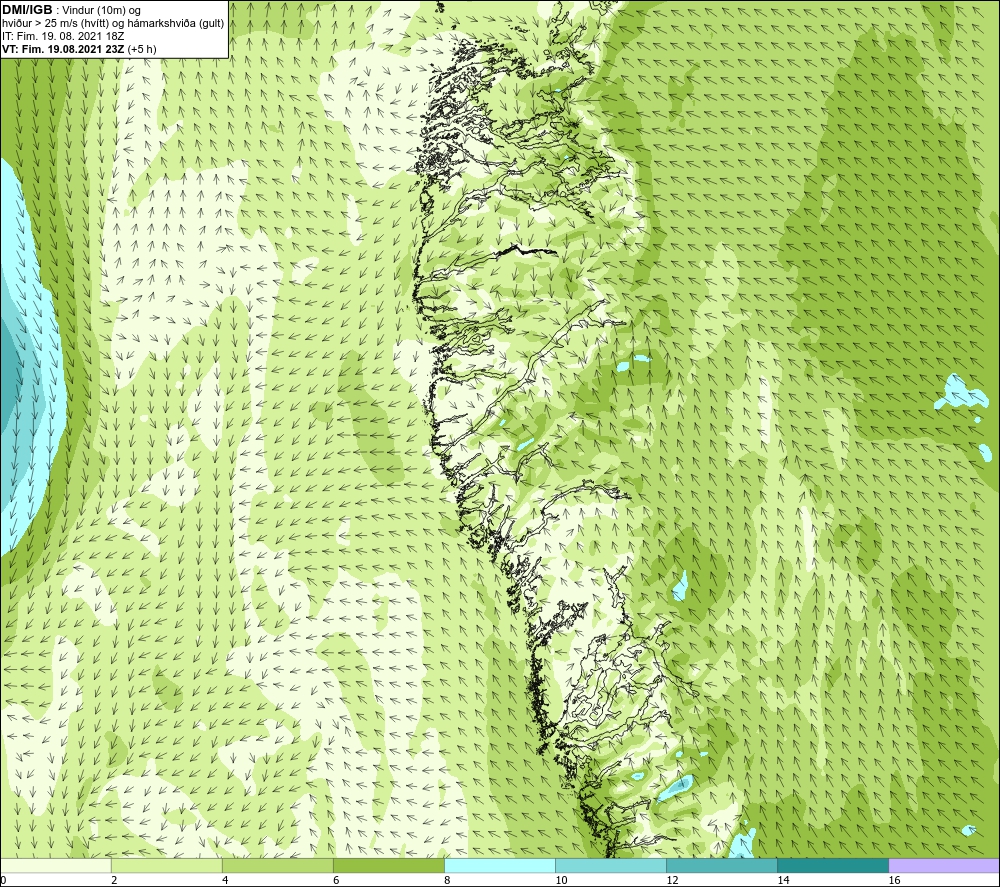
Task: Click the '12' scale label
Action: point(672,881)
